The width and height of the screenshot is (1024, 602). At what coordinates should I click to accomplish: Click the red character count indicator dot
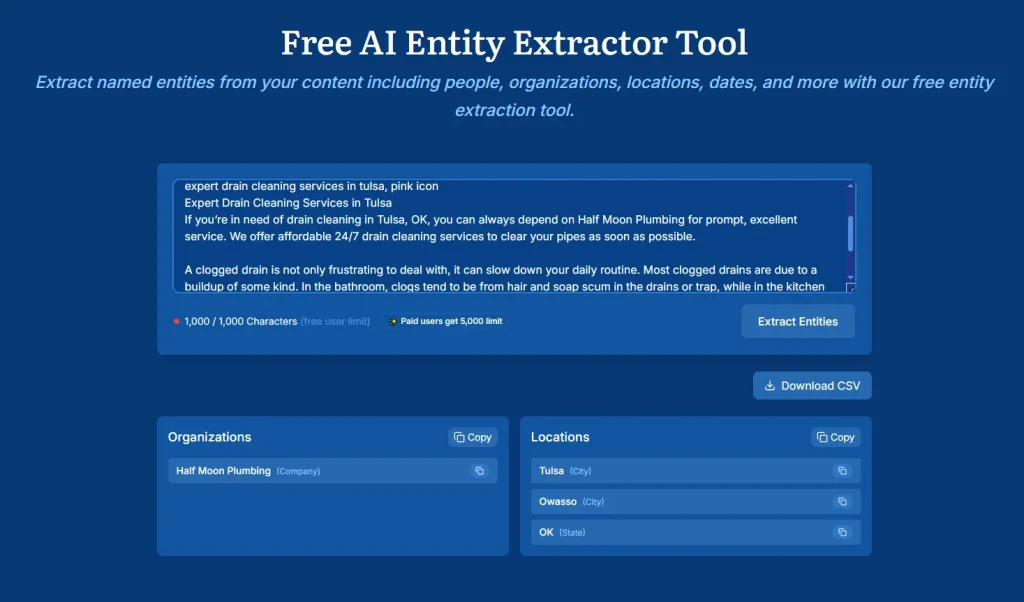[x=177, y=322]
